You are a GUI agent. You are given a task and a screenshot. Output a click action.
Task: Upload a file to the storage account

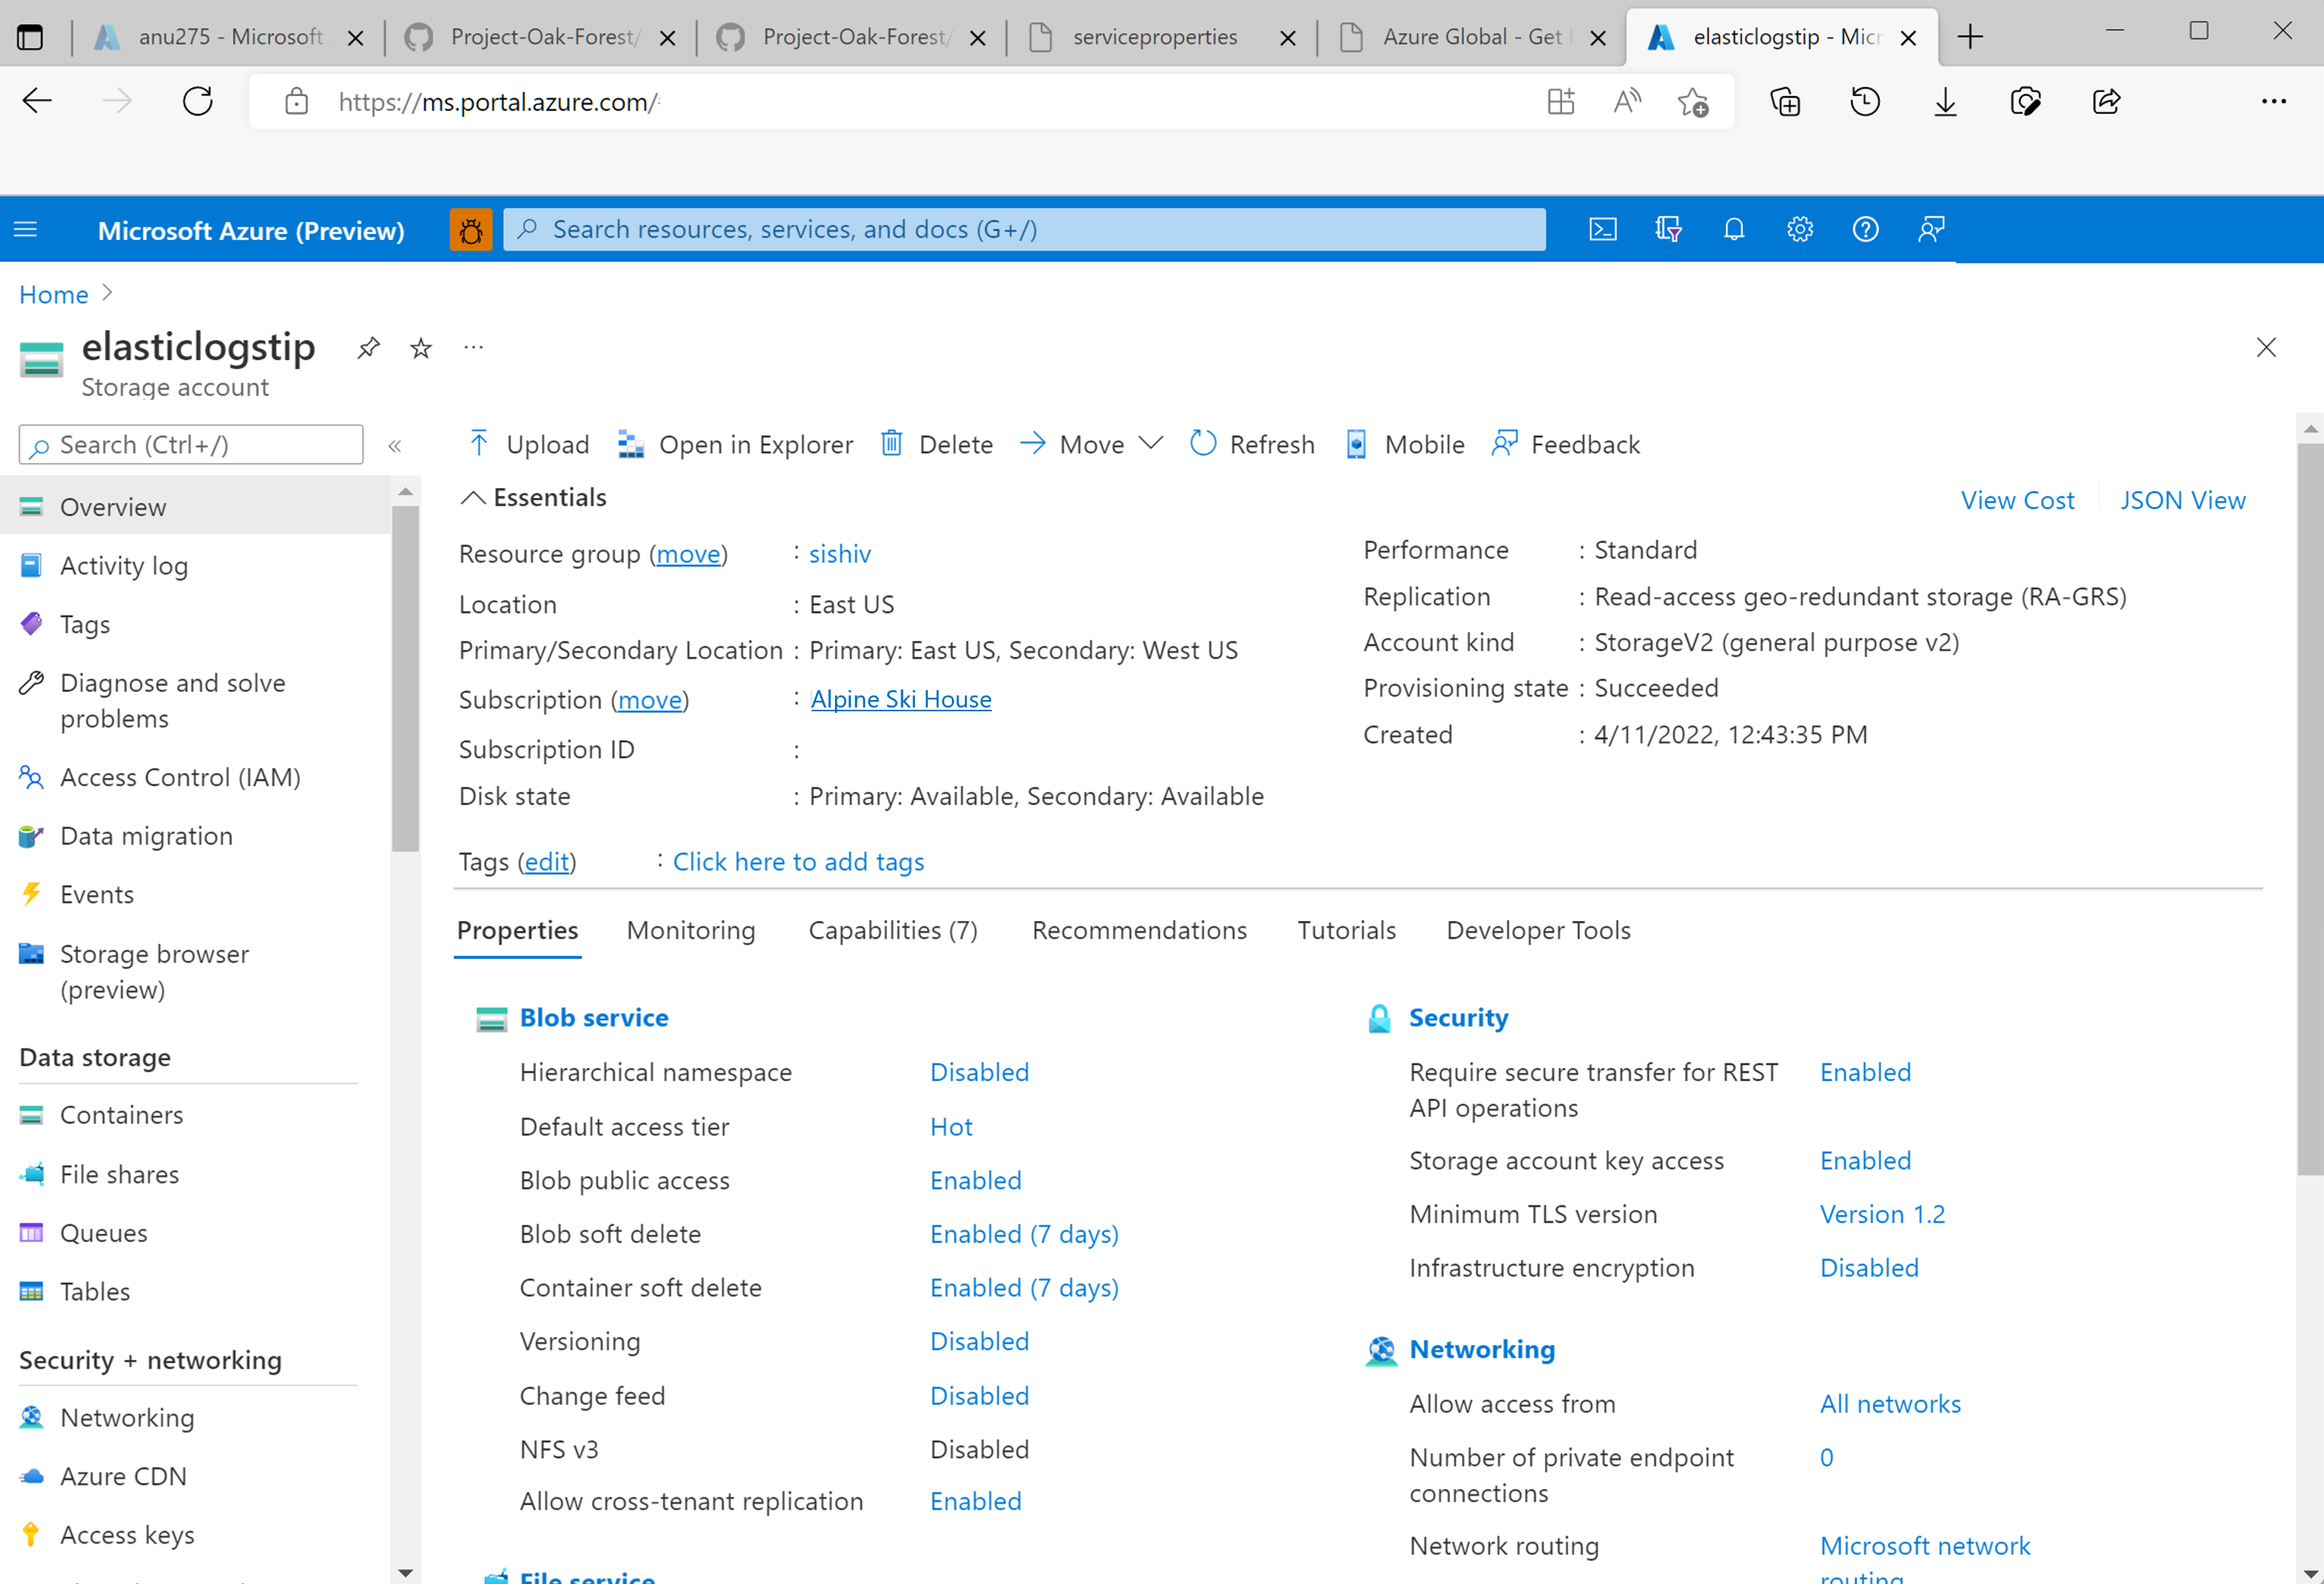[527, 444]
